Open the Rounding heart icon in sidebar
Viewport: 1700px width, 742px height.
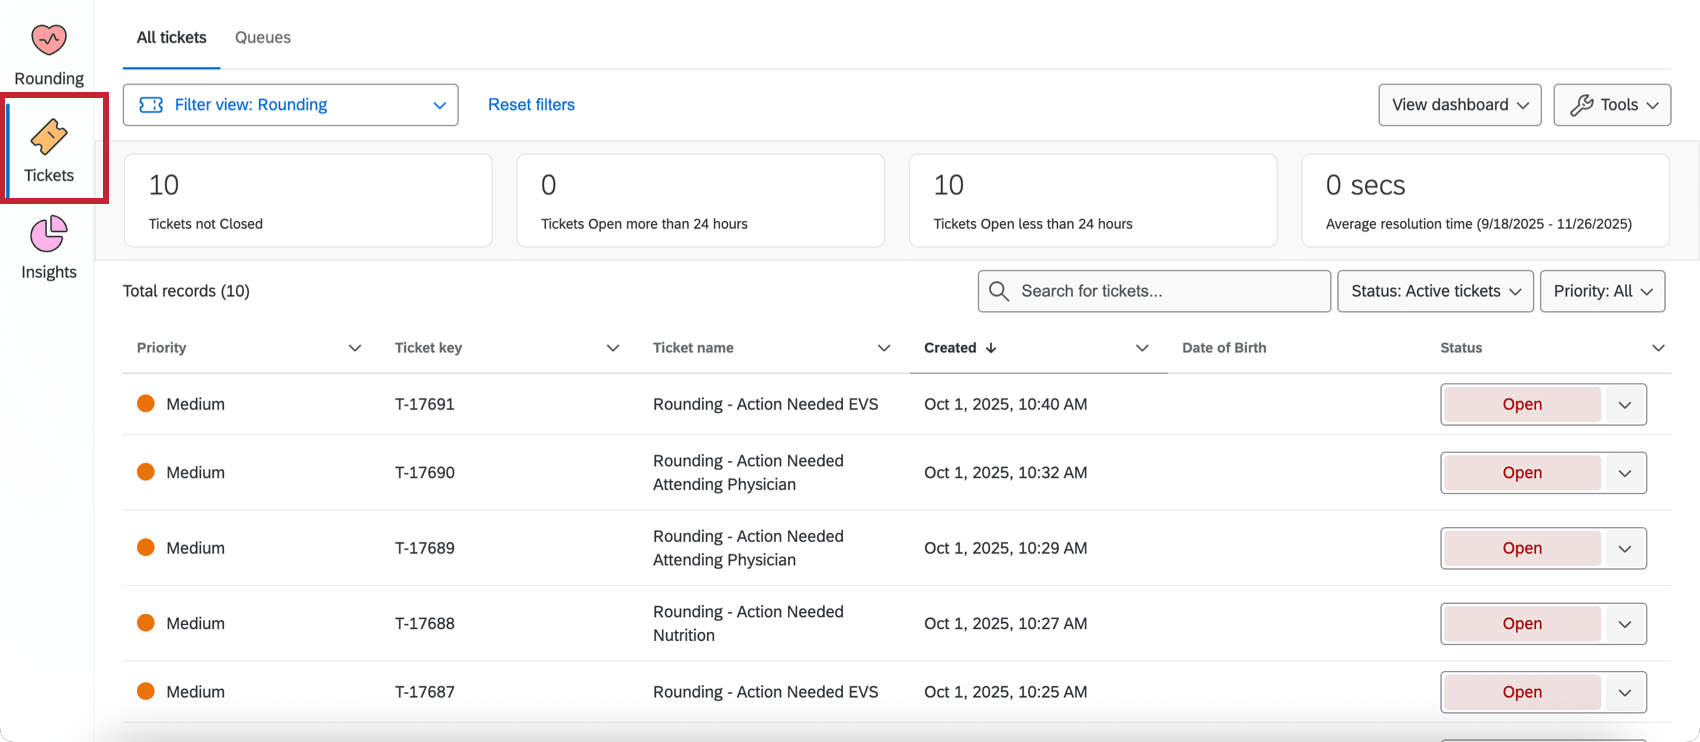click(48, 40)
